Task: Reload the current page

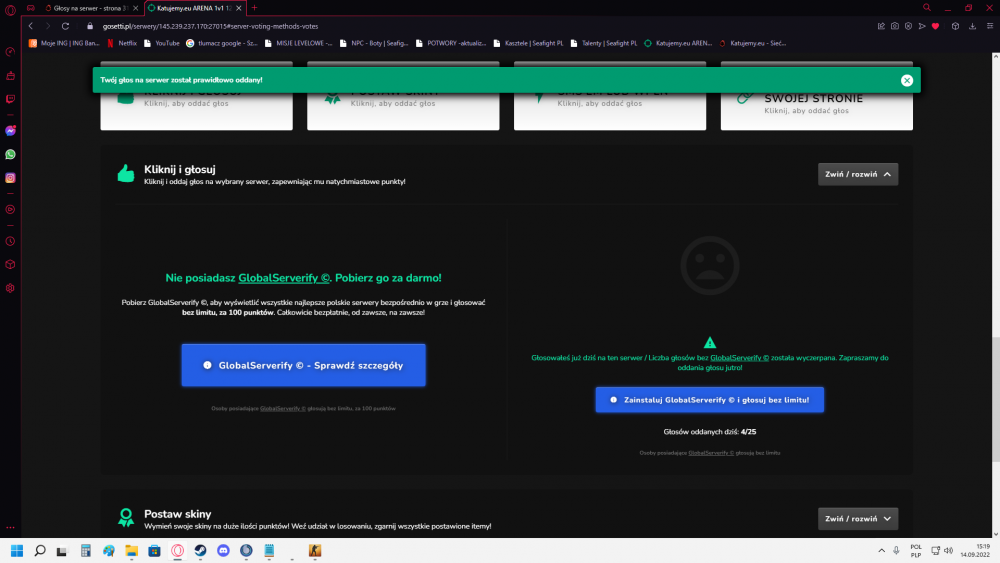Action: tap(65, 26)
